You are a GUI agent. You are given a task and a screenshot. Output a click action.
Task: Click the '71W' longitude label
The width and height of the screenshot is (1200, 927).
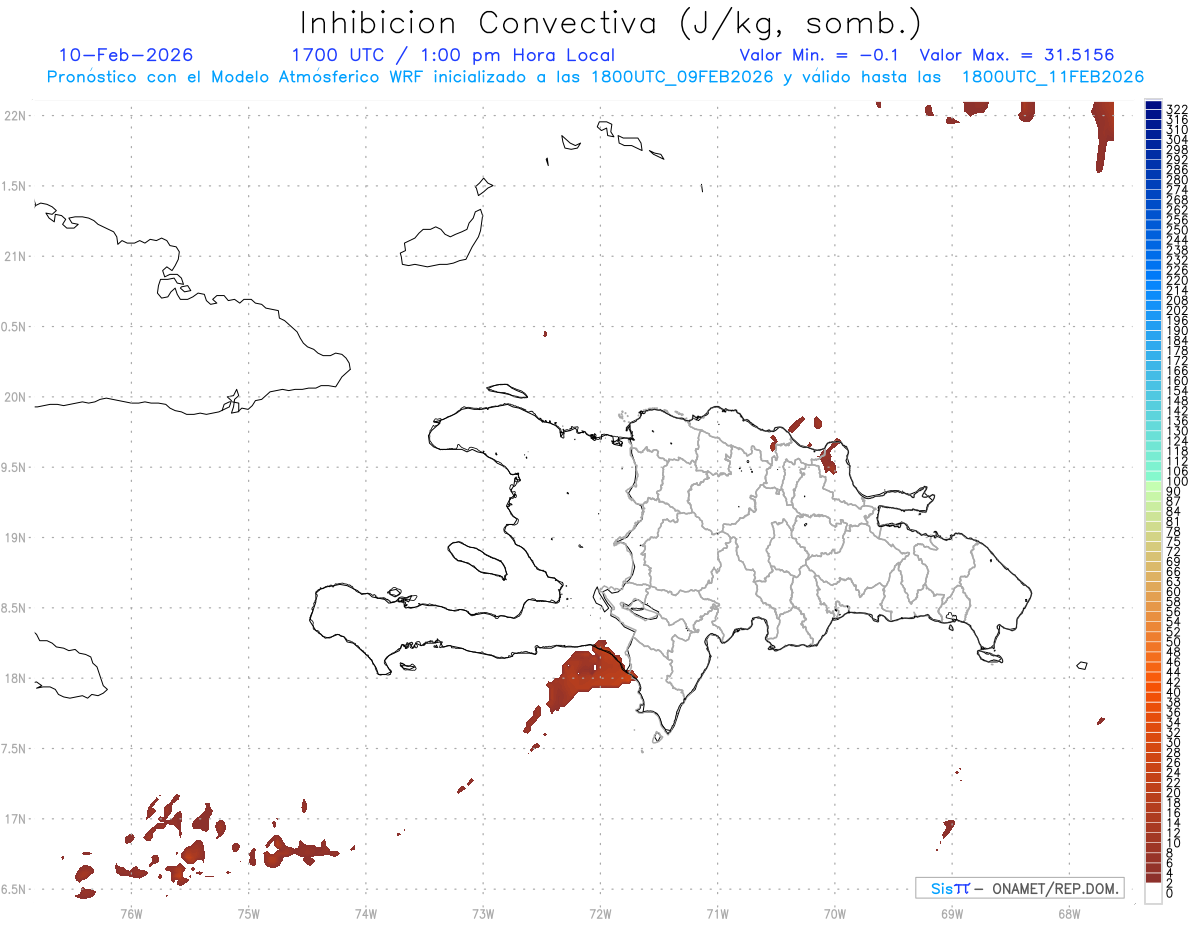pyautogui.click(x=717, y=913)
